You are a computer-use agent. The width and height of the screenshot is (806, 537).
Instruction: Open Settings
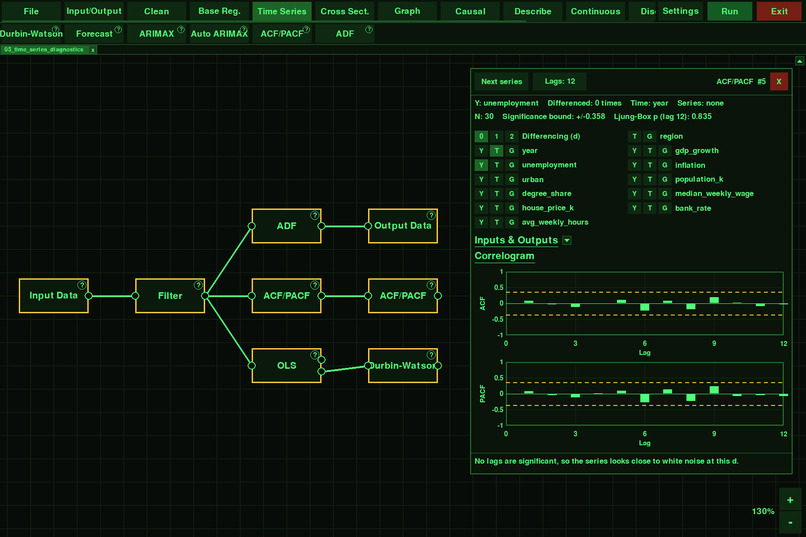point(680,11)
